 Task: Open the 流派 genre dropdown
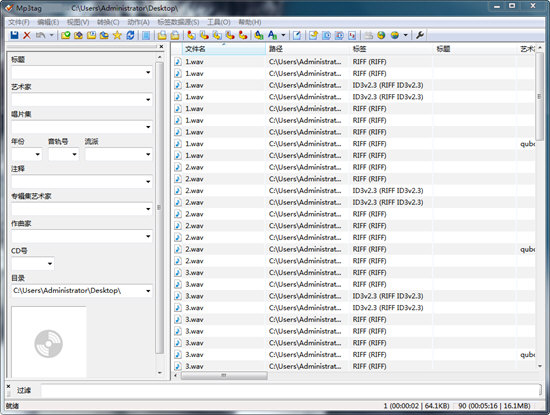click(x=148, y=154)
